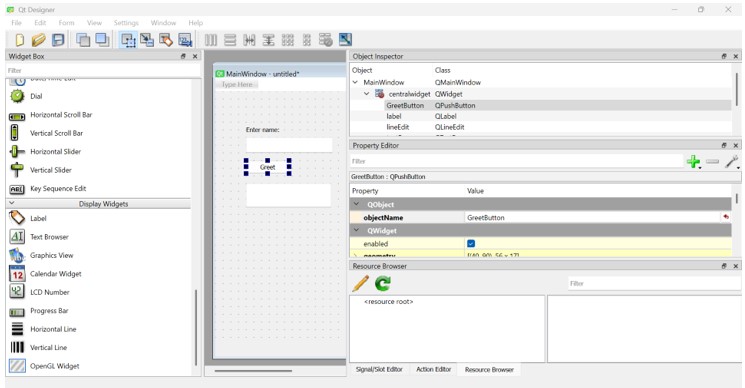The width and height of the screenshot is (745, 388).
Task: Send selected widget to back
Action: tap(83, 40)
